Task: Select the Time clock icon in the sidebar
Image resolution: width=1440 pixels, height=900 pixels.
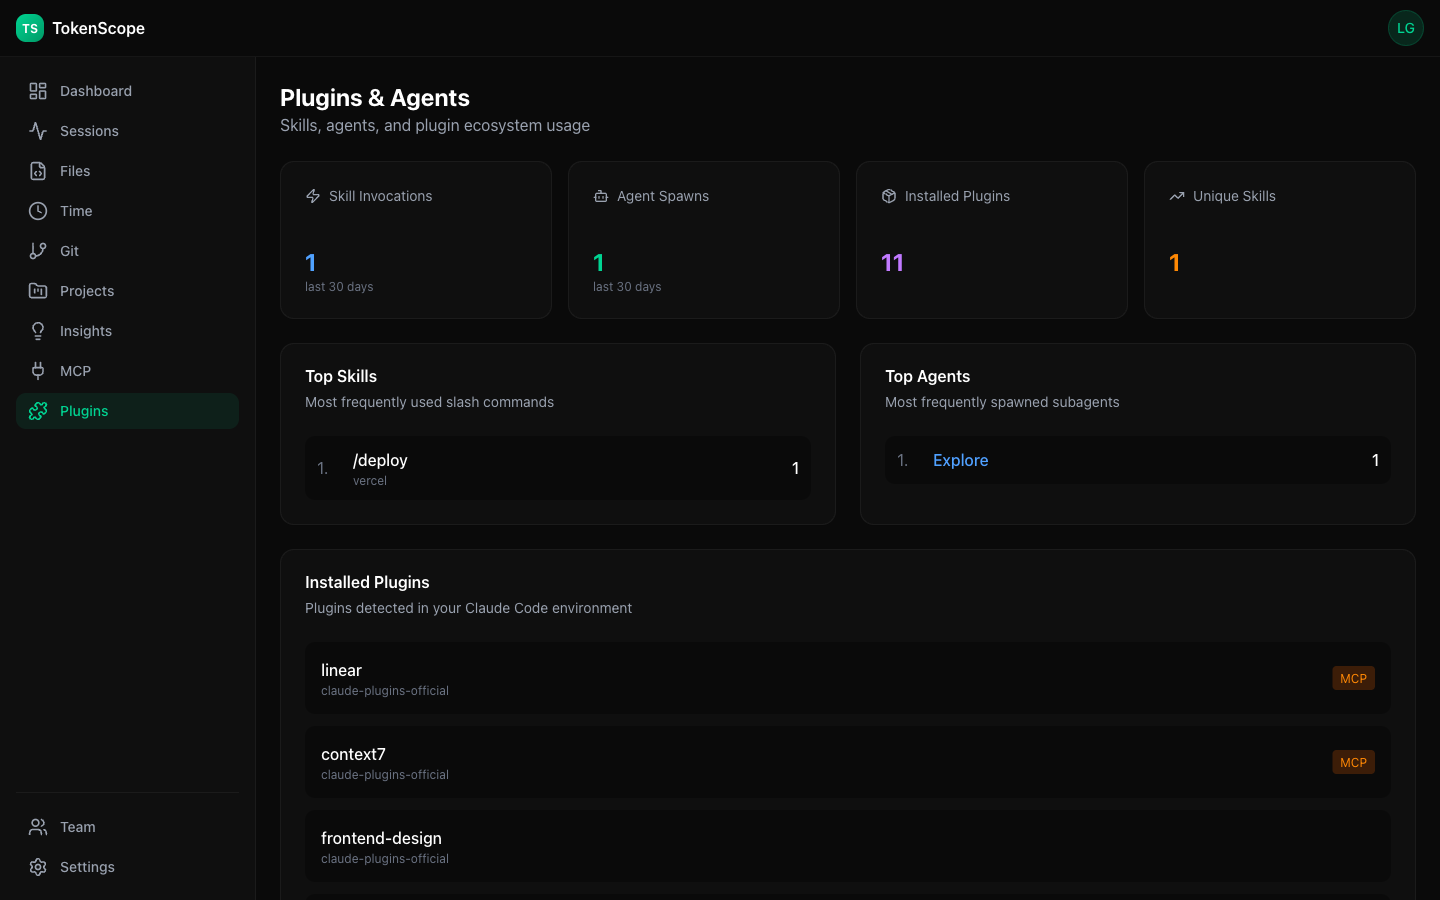Action: point(38,210)
